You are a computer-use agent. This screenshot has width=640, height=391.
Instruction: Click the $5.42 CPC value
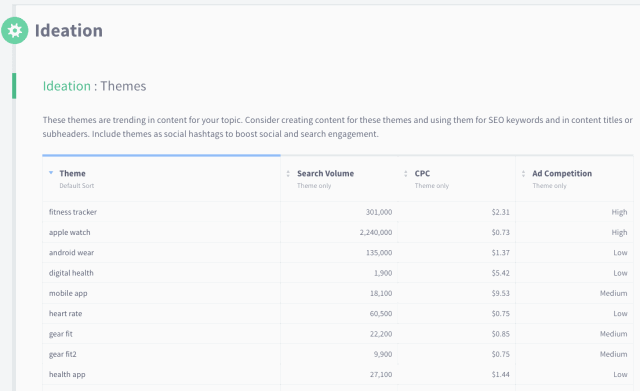pyautogui.click(x=500, y=273)
